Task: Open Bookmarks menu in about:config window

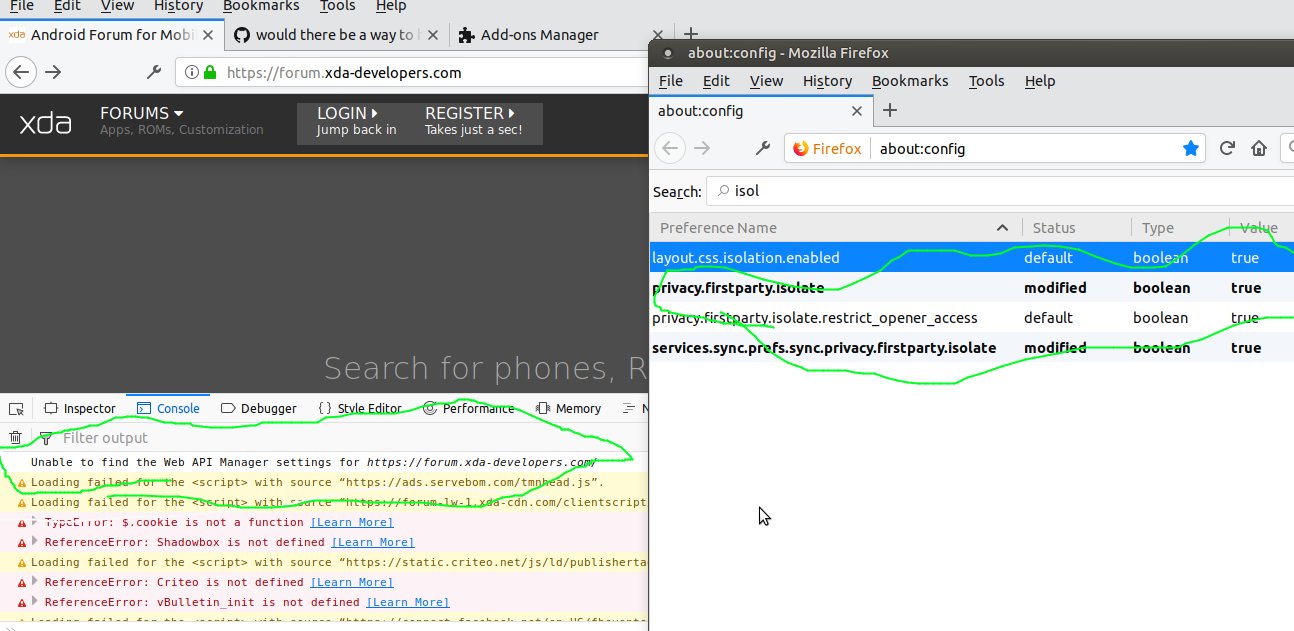Action: click(910, 81)
